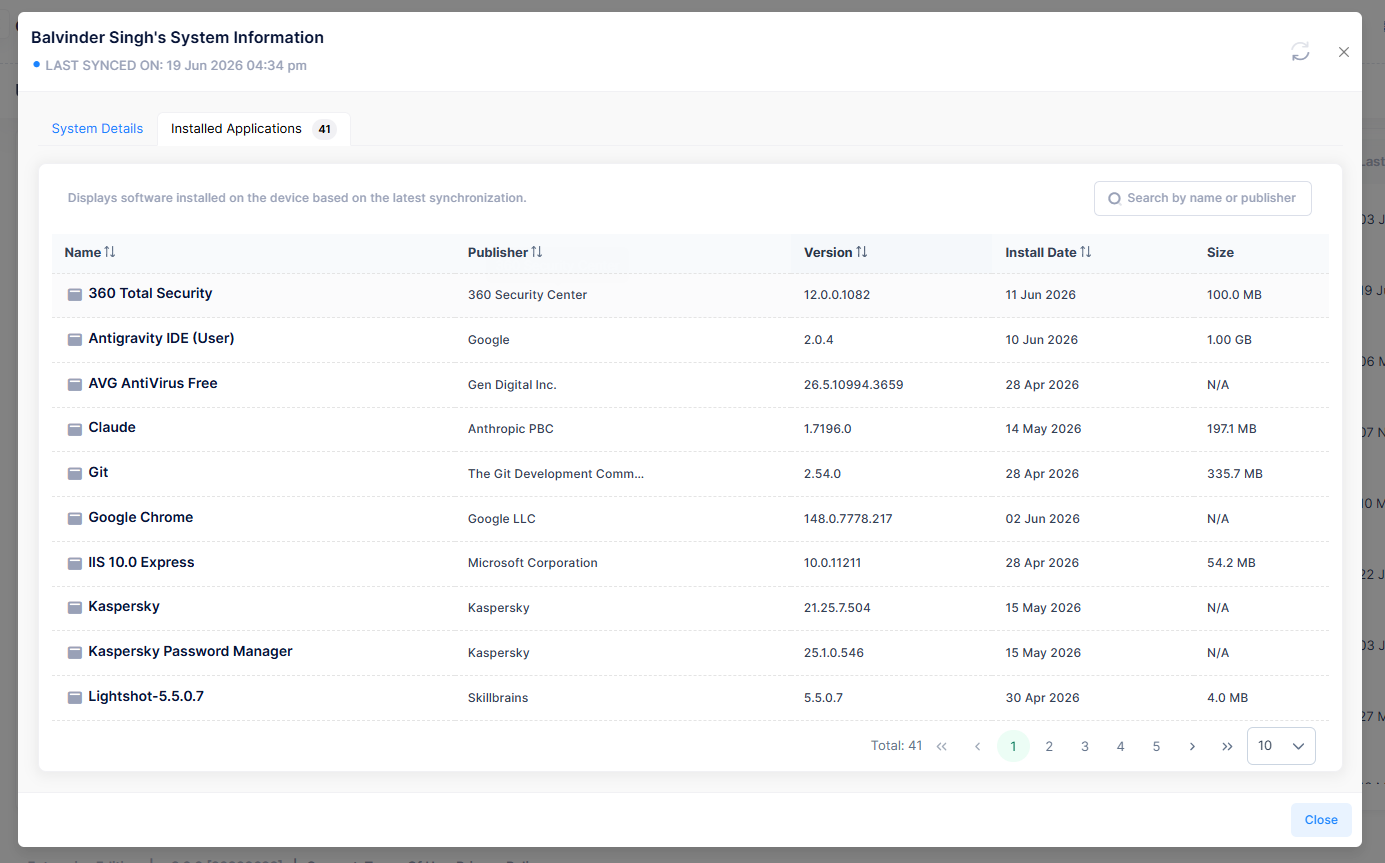The width and height of the screenshot is (1385, 863).
Task: Click the Git application name
Action: 98,472
